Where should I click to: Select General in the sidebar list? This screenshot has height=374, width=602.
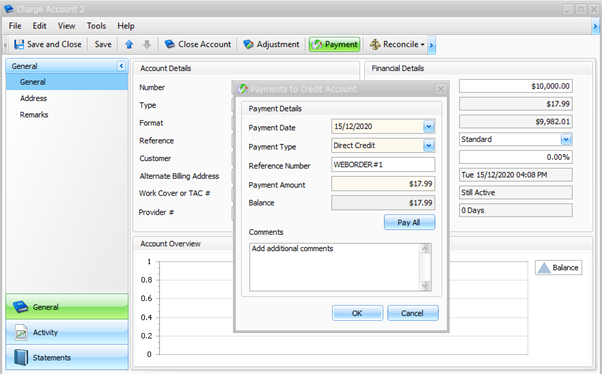(67, 82)
